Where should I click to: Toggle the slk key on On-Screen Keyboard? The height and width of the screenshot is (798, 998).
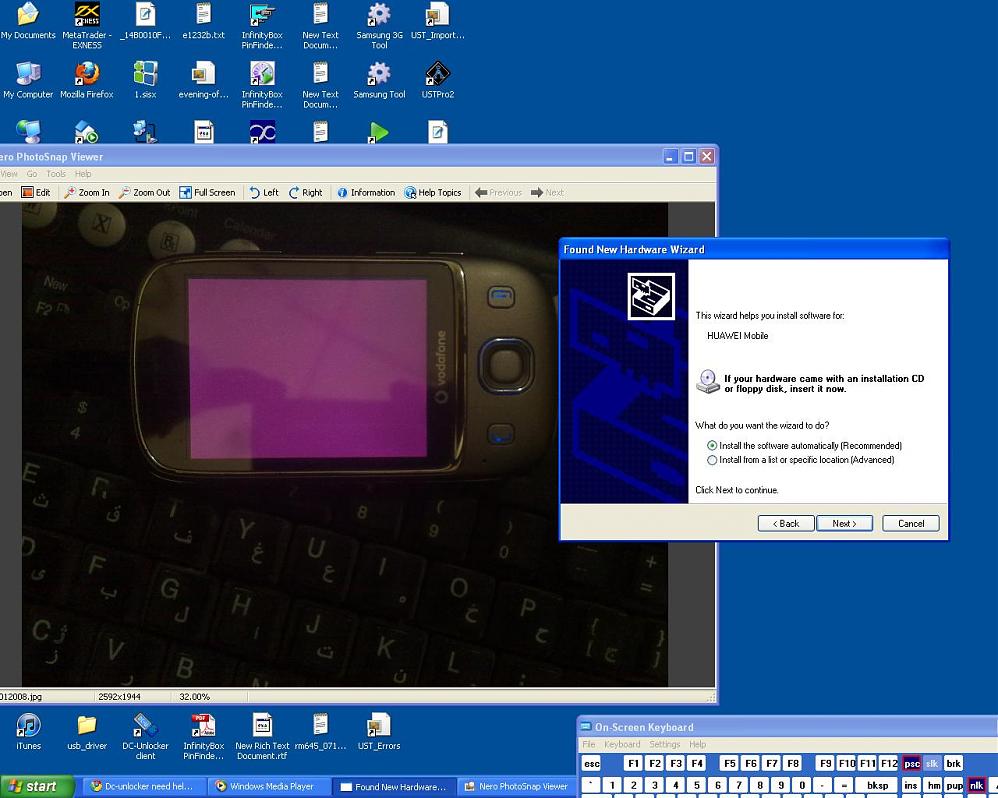coord(932,763)
